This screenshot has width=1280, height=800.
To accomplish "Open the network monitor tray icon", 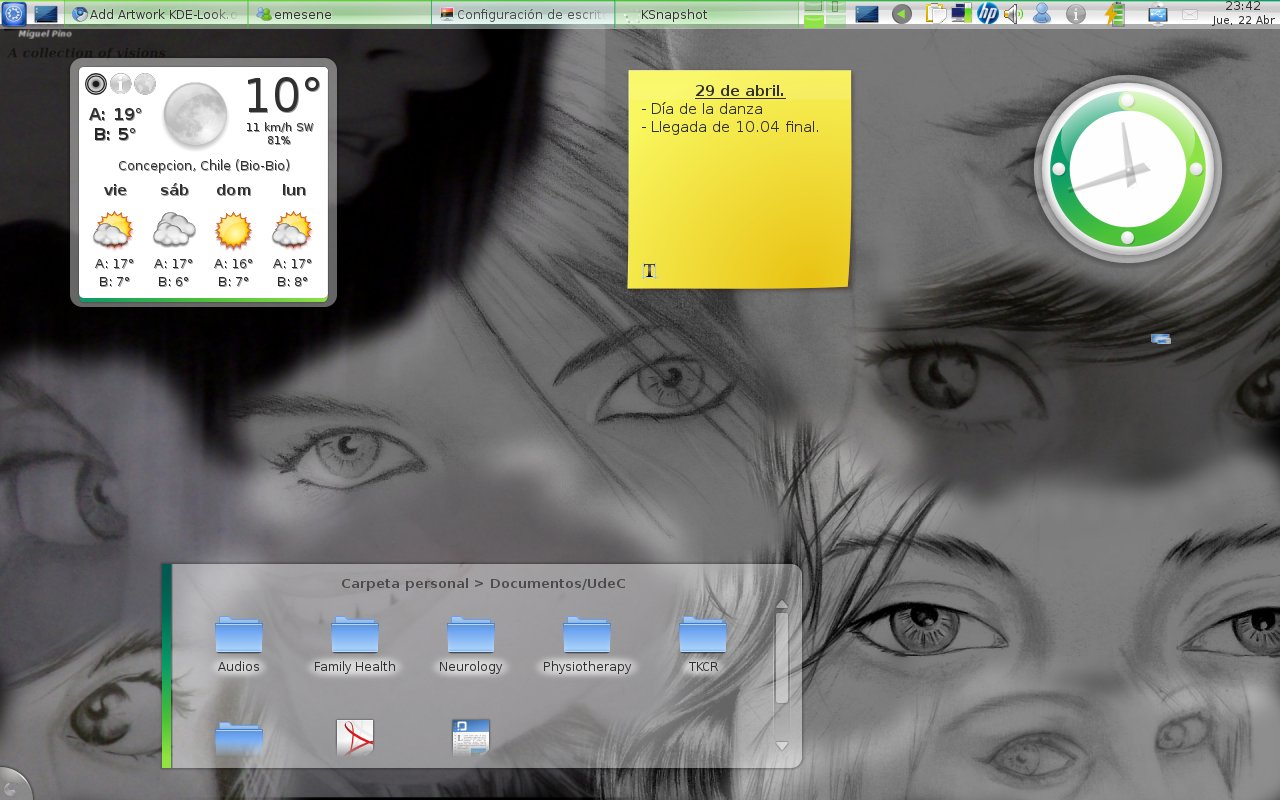I will coord(961,14).
